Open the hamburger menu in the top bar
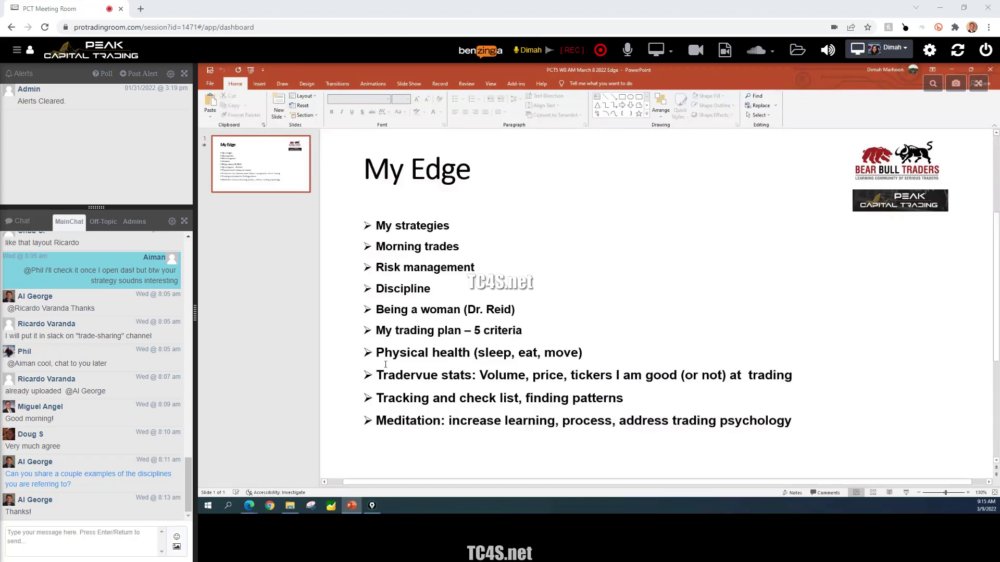 17,50
